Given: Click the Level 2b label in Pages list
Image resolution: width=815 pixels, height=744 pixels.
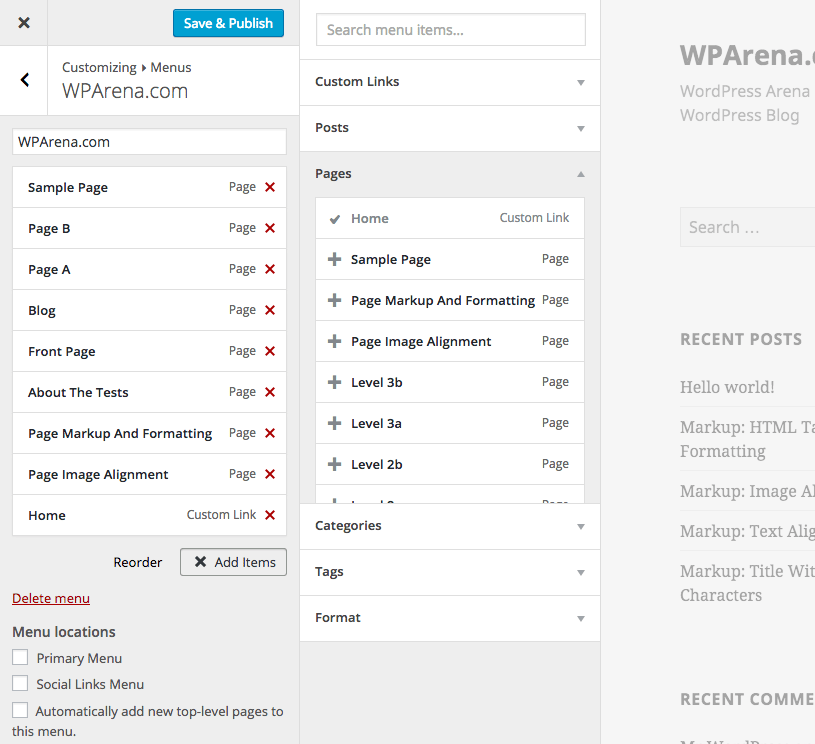Looking at the screenshot, I should click(x=376, y=465).
